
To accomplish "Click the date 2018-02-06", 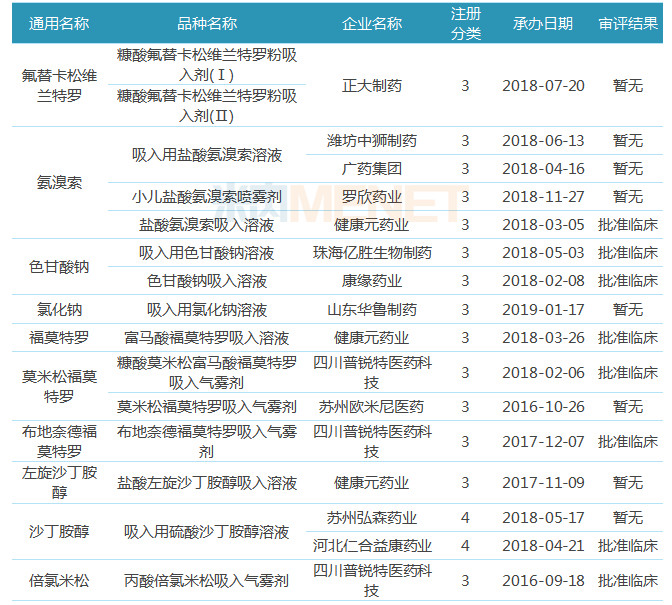I will tap(543, 373).
